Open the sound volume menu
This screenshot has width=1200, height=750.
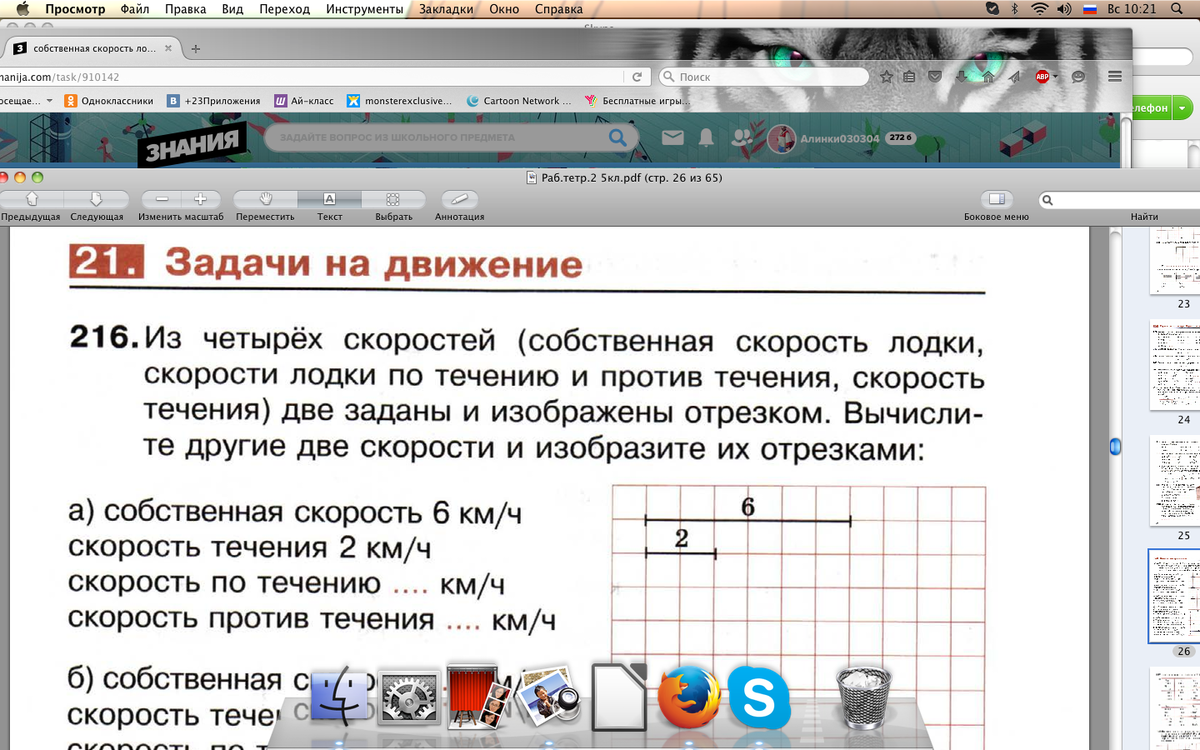point(1064,9)
